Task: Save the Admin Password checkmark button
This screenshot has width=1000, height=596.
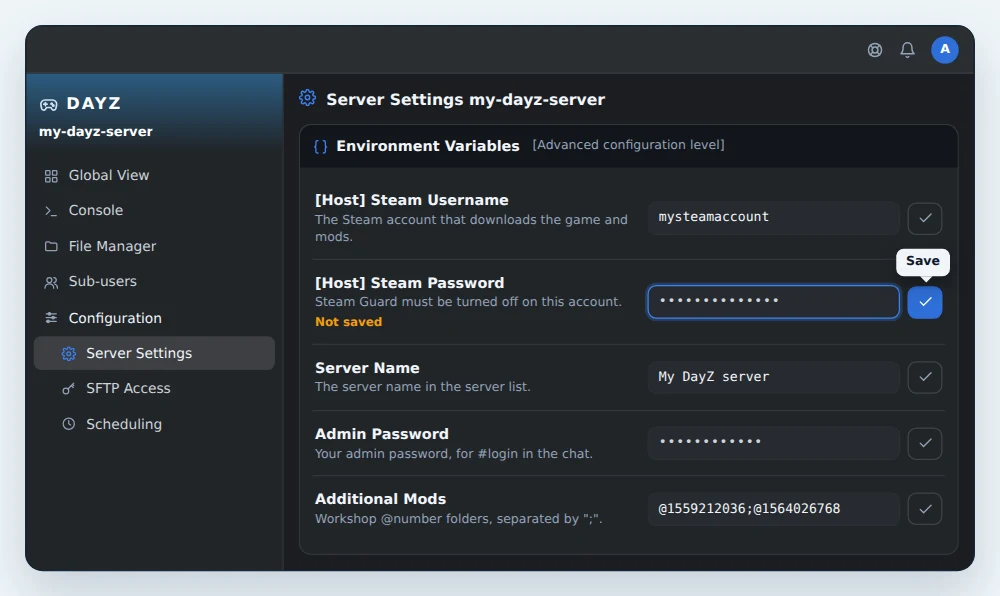Action: [925, 443]
